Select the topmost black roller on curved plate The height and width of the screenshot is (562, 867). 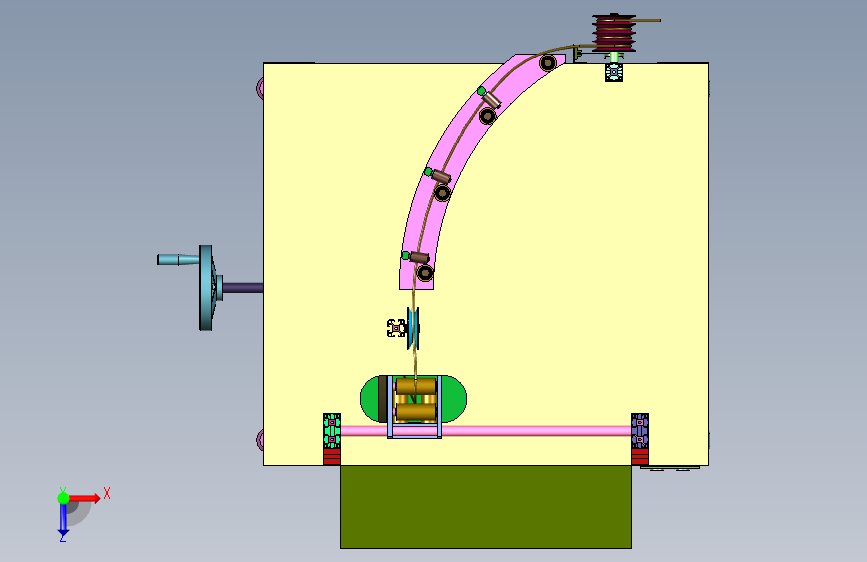(548, 63)
